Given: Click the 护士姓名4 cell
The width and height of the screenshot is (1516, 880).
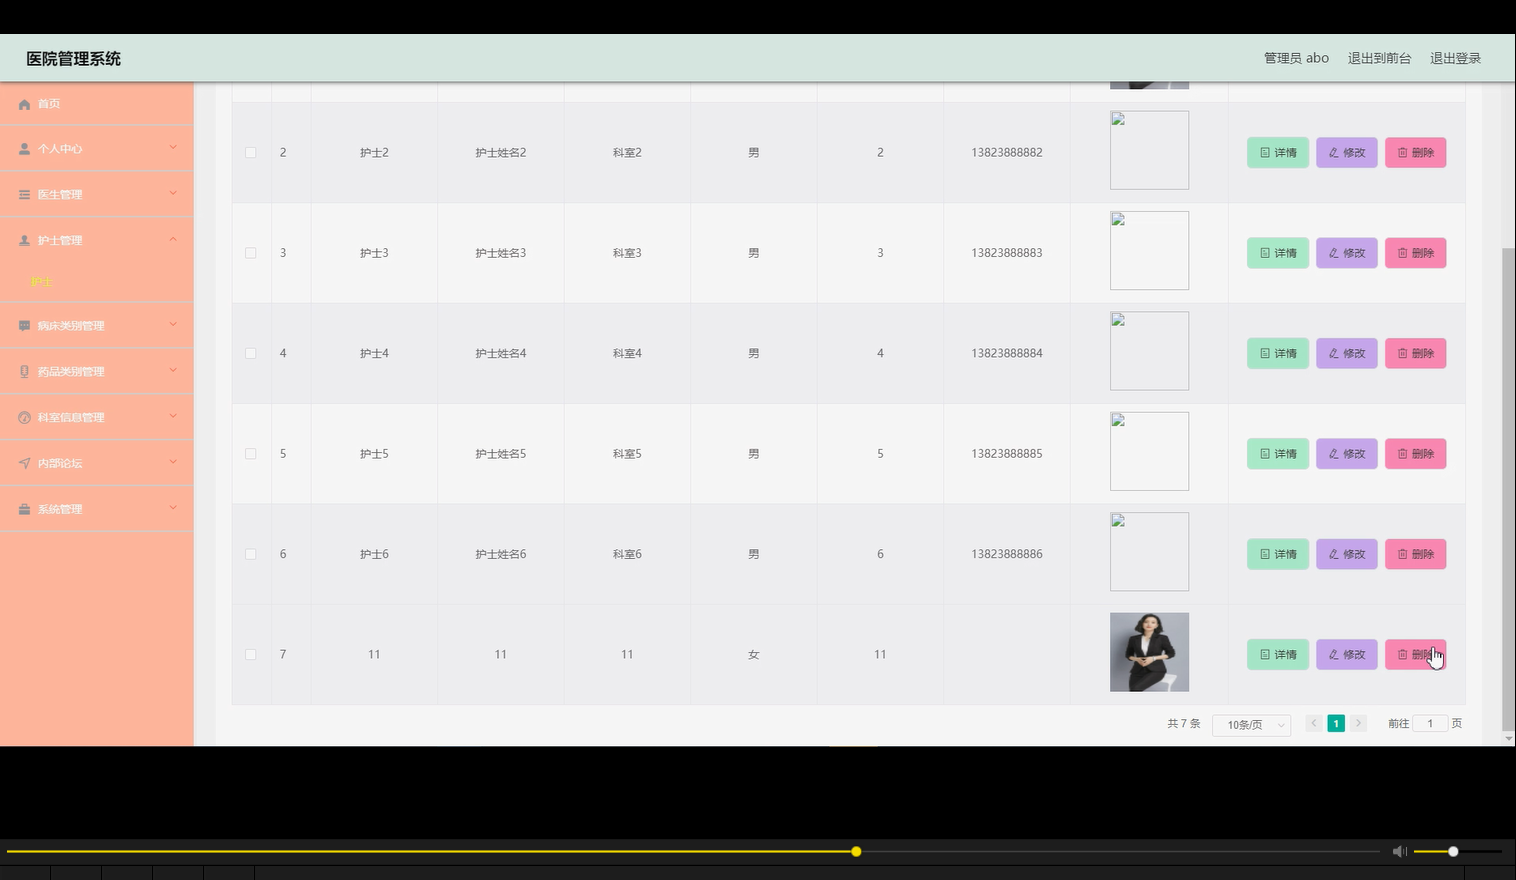Looking at the screenshot, I should pyautogui.click(x=500, y=354).
